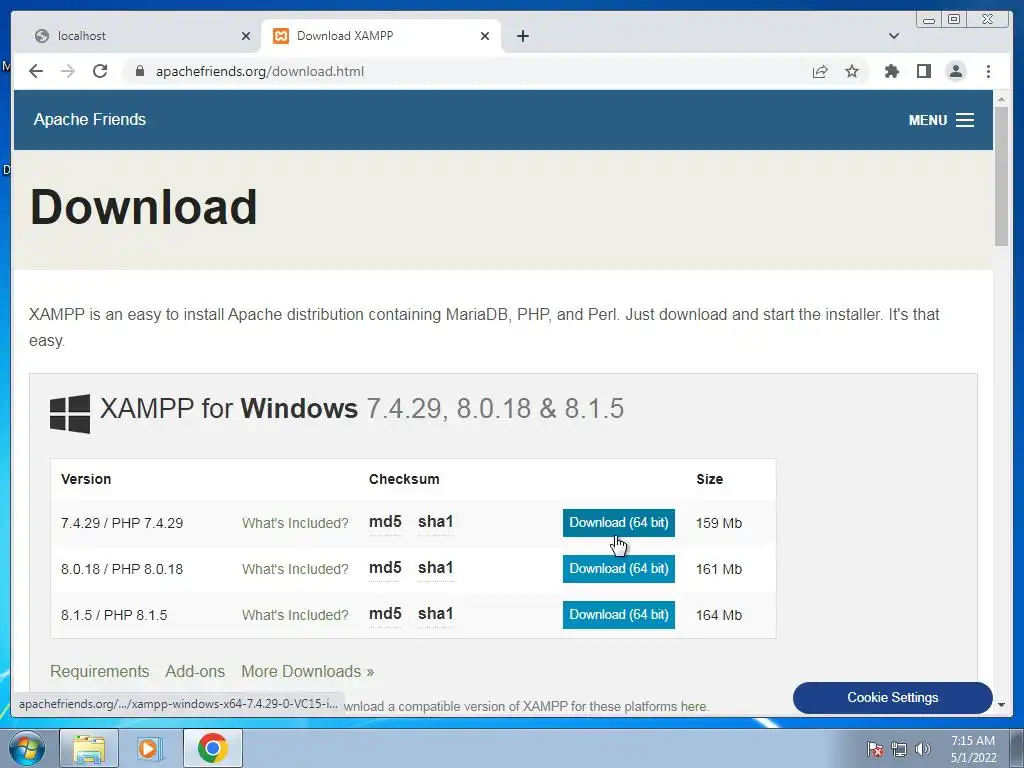Open File Explorer from taskbar

(x=89, y=748)
